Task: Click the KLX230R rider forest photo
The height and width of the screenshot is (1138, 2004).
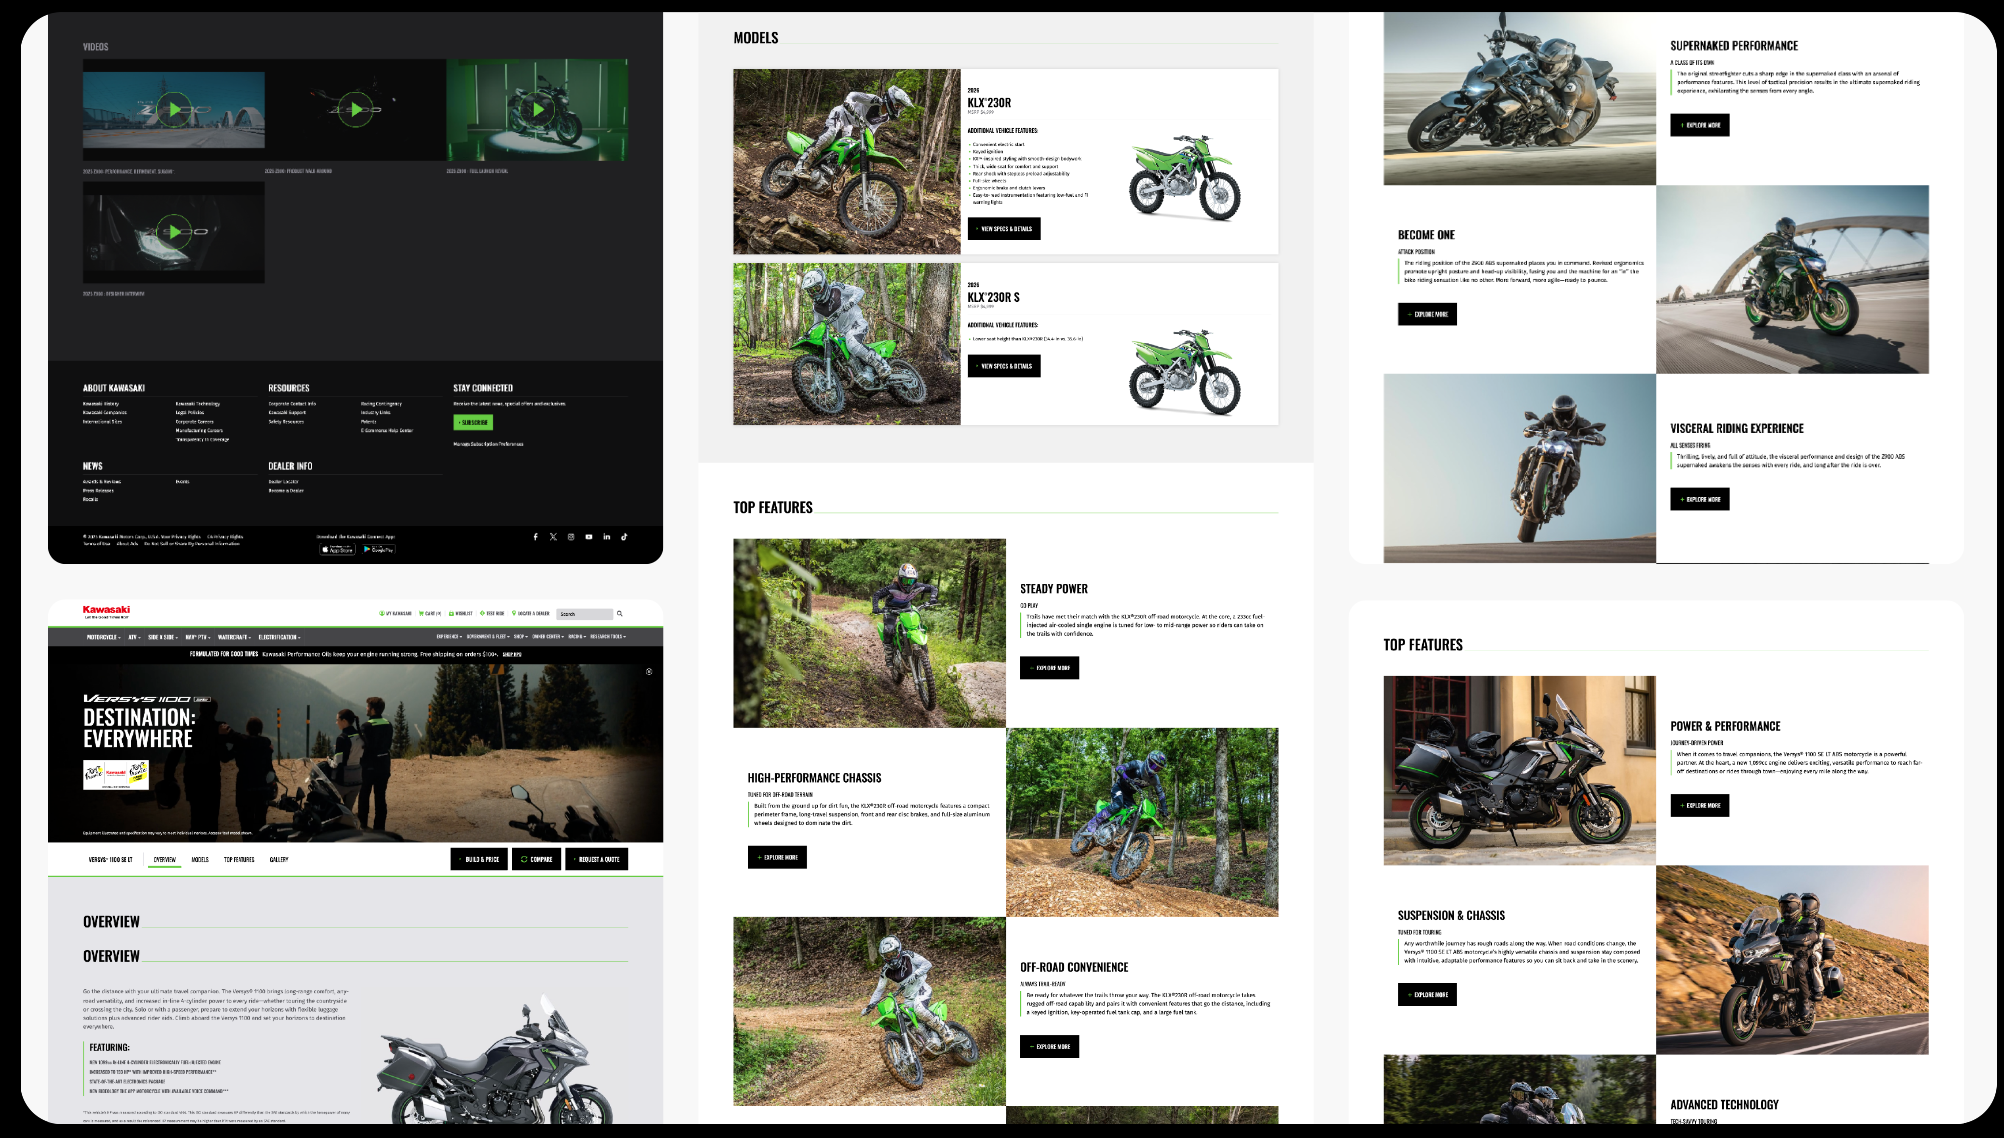Action: coord(847,161)
